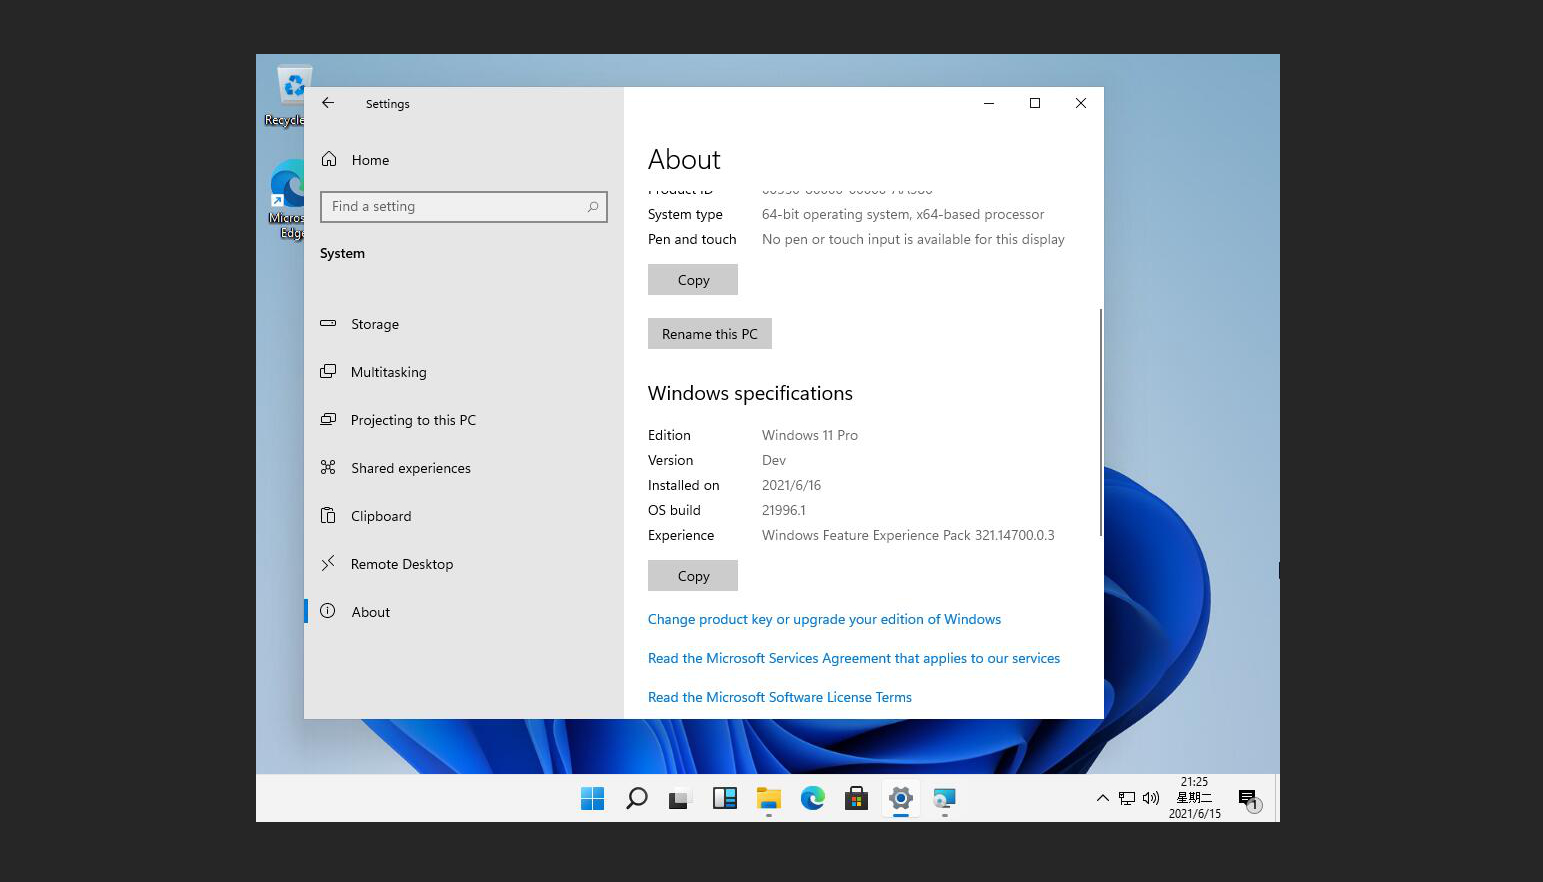Click the "Windows specifications" heading

coord(750,393)
